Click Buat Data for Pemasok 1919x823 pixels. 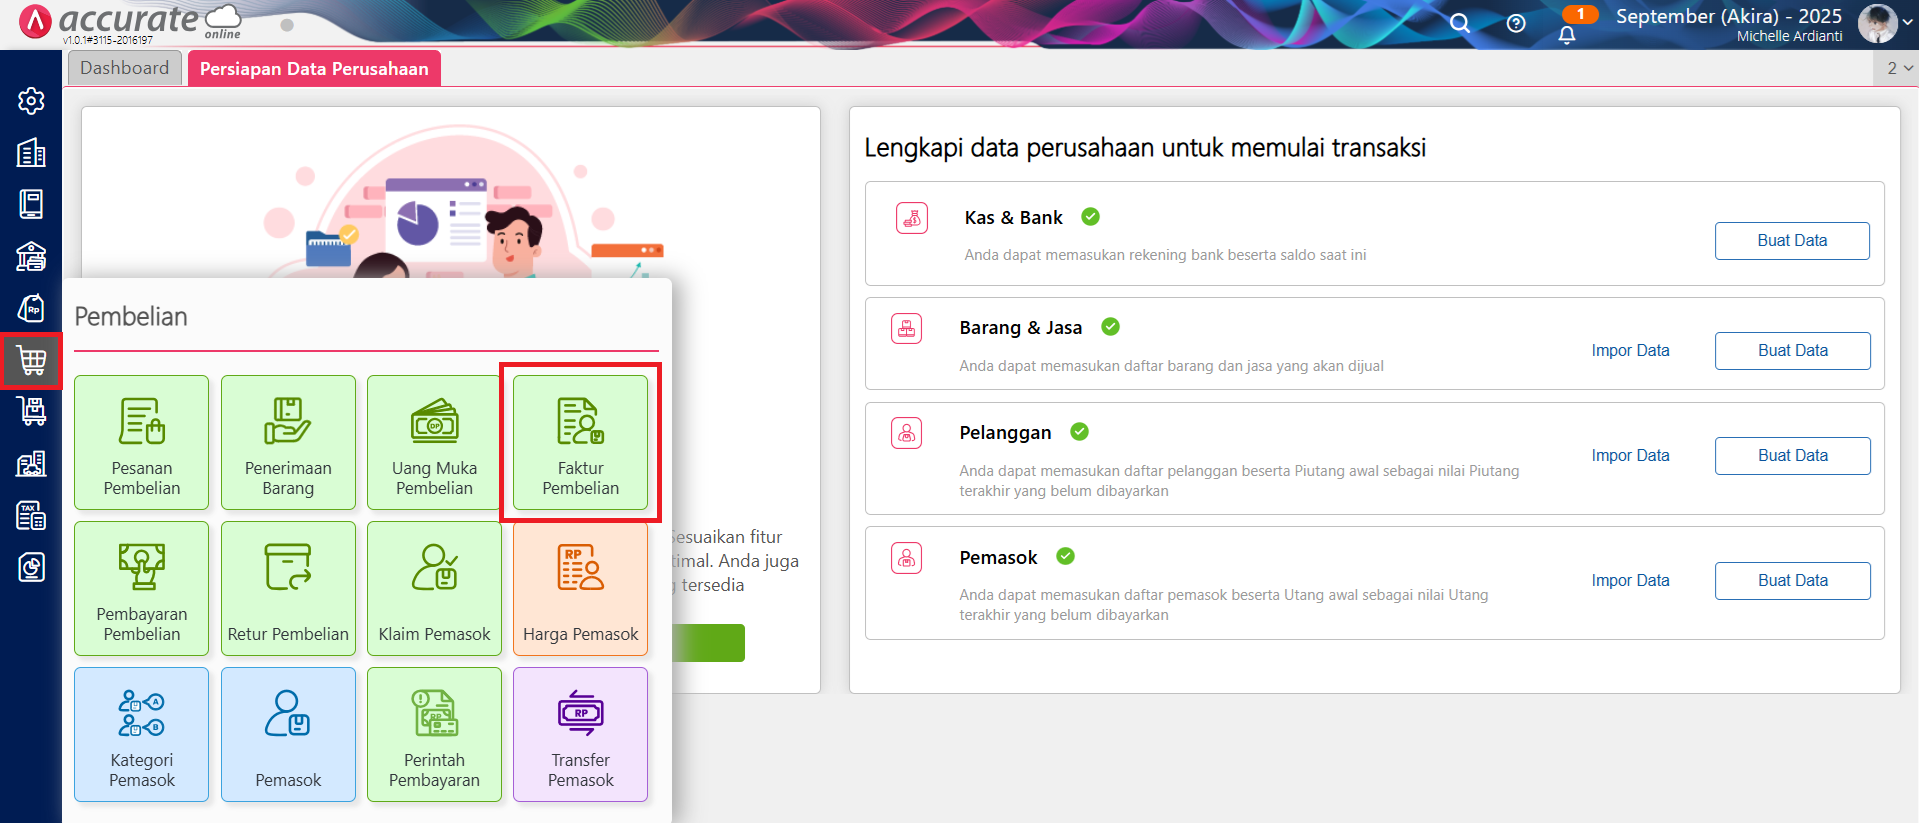tap(1792, 581)
